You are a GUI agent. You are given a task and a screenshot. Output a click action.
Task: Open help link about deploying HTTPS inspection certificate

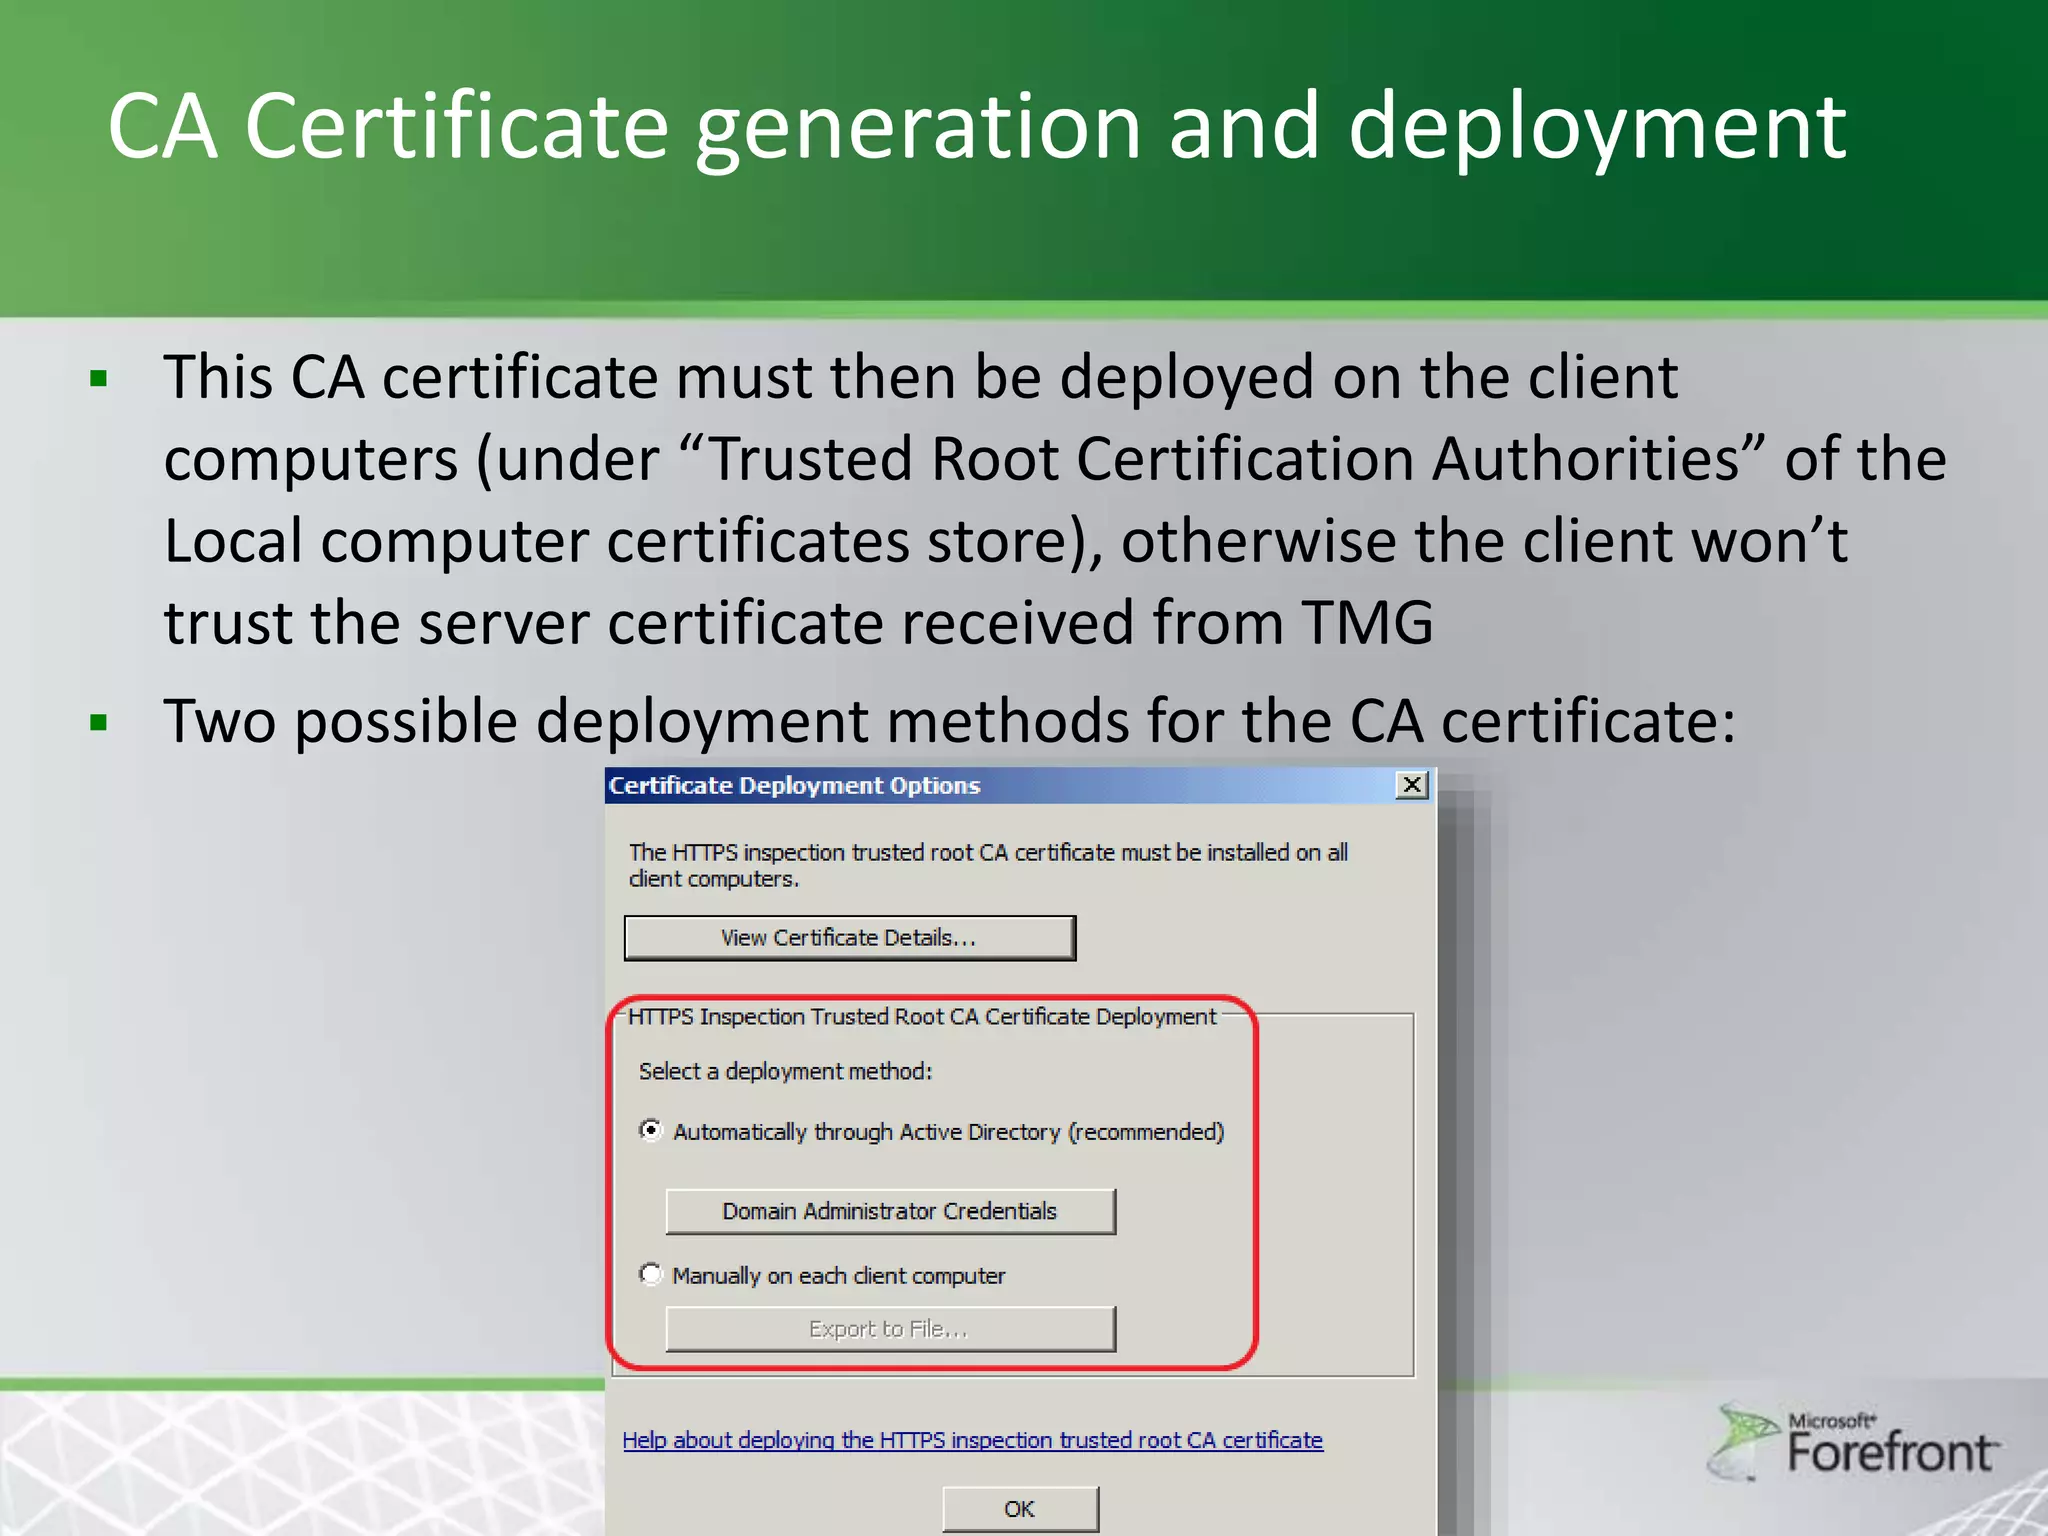click(972, 1440)
